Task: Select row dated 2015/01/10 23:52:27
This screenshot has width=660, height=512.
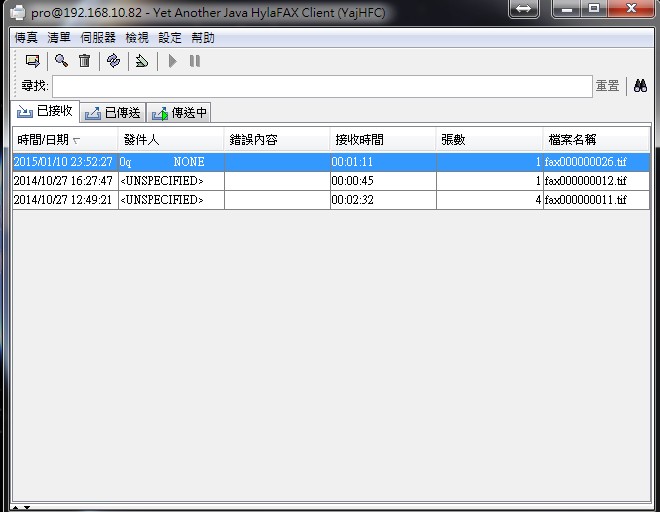Action: point(331,162)
